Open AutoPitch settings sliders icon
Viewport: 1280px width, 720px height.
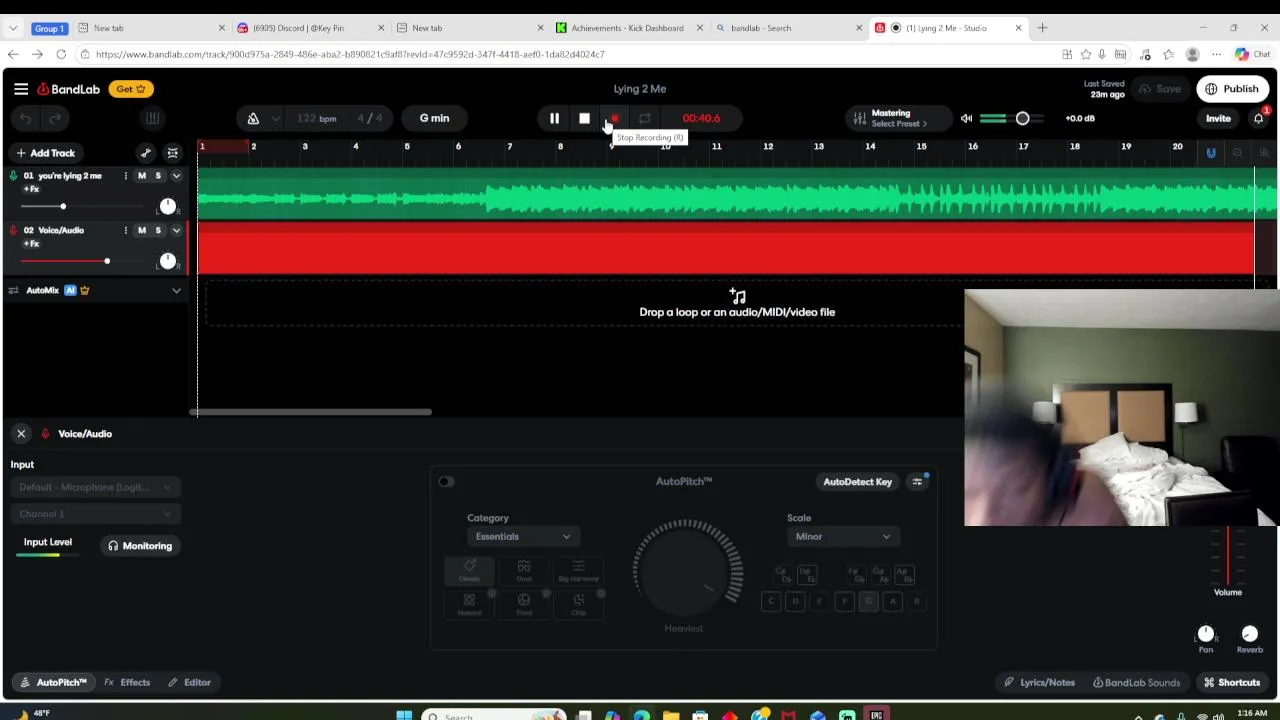pos(917,482)
